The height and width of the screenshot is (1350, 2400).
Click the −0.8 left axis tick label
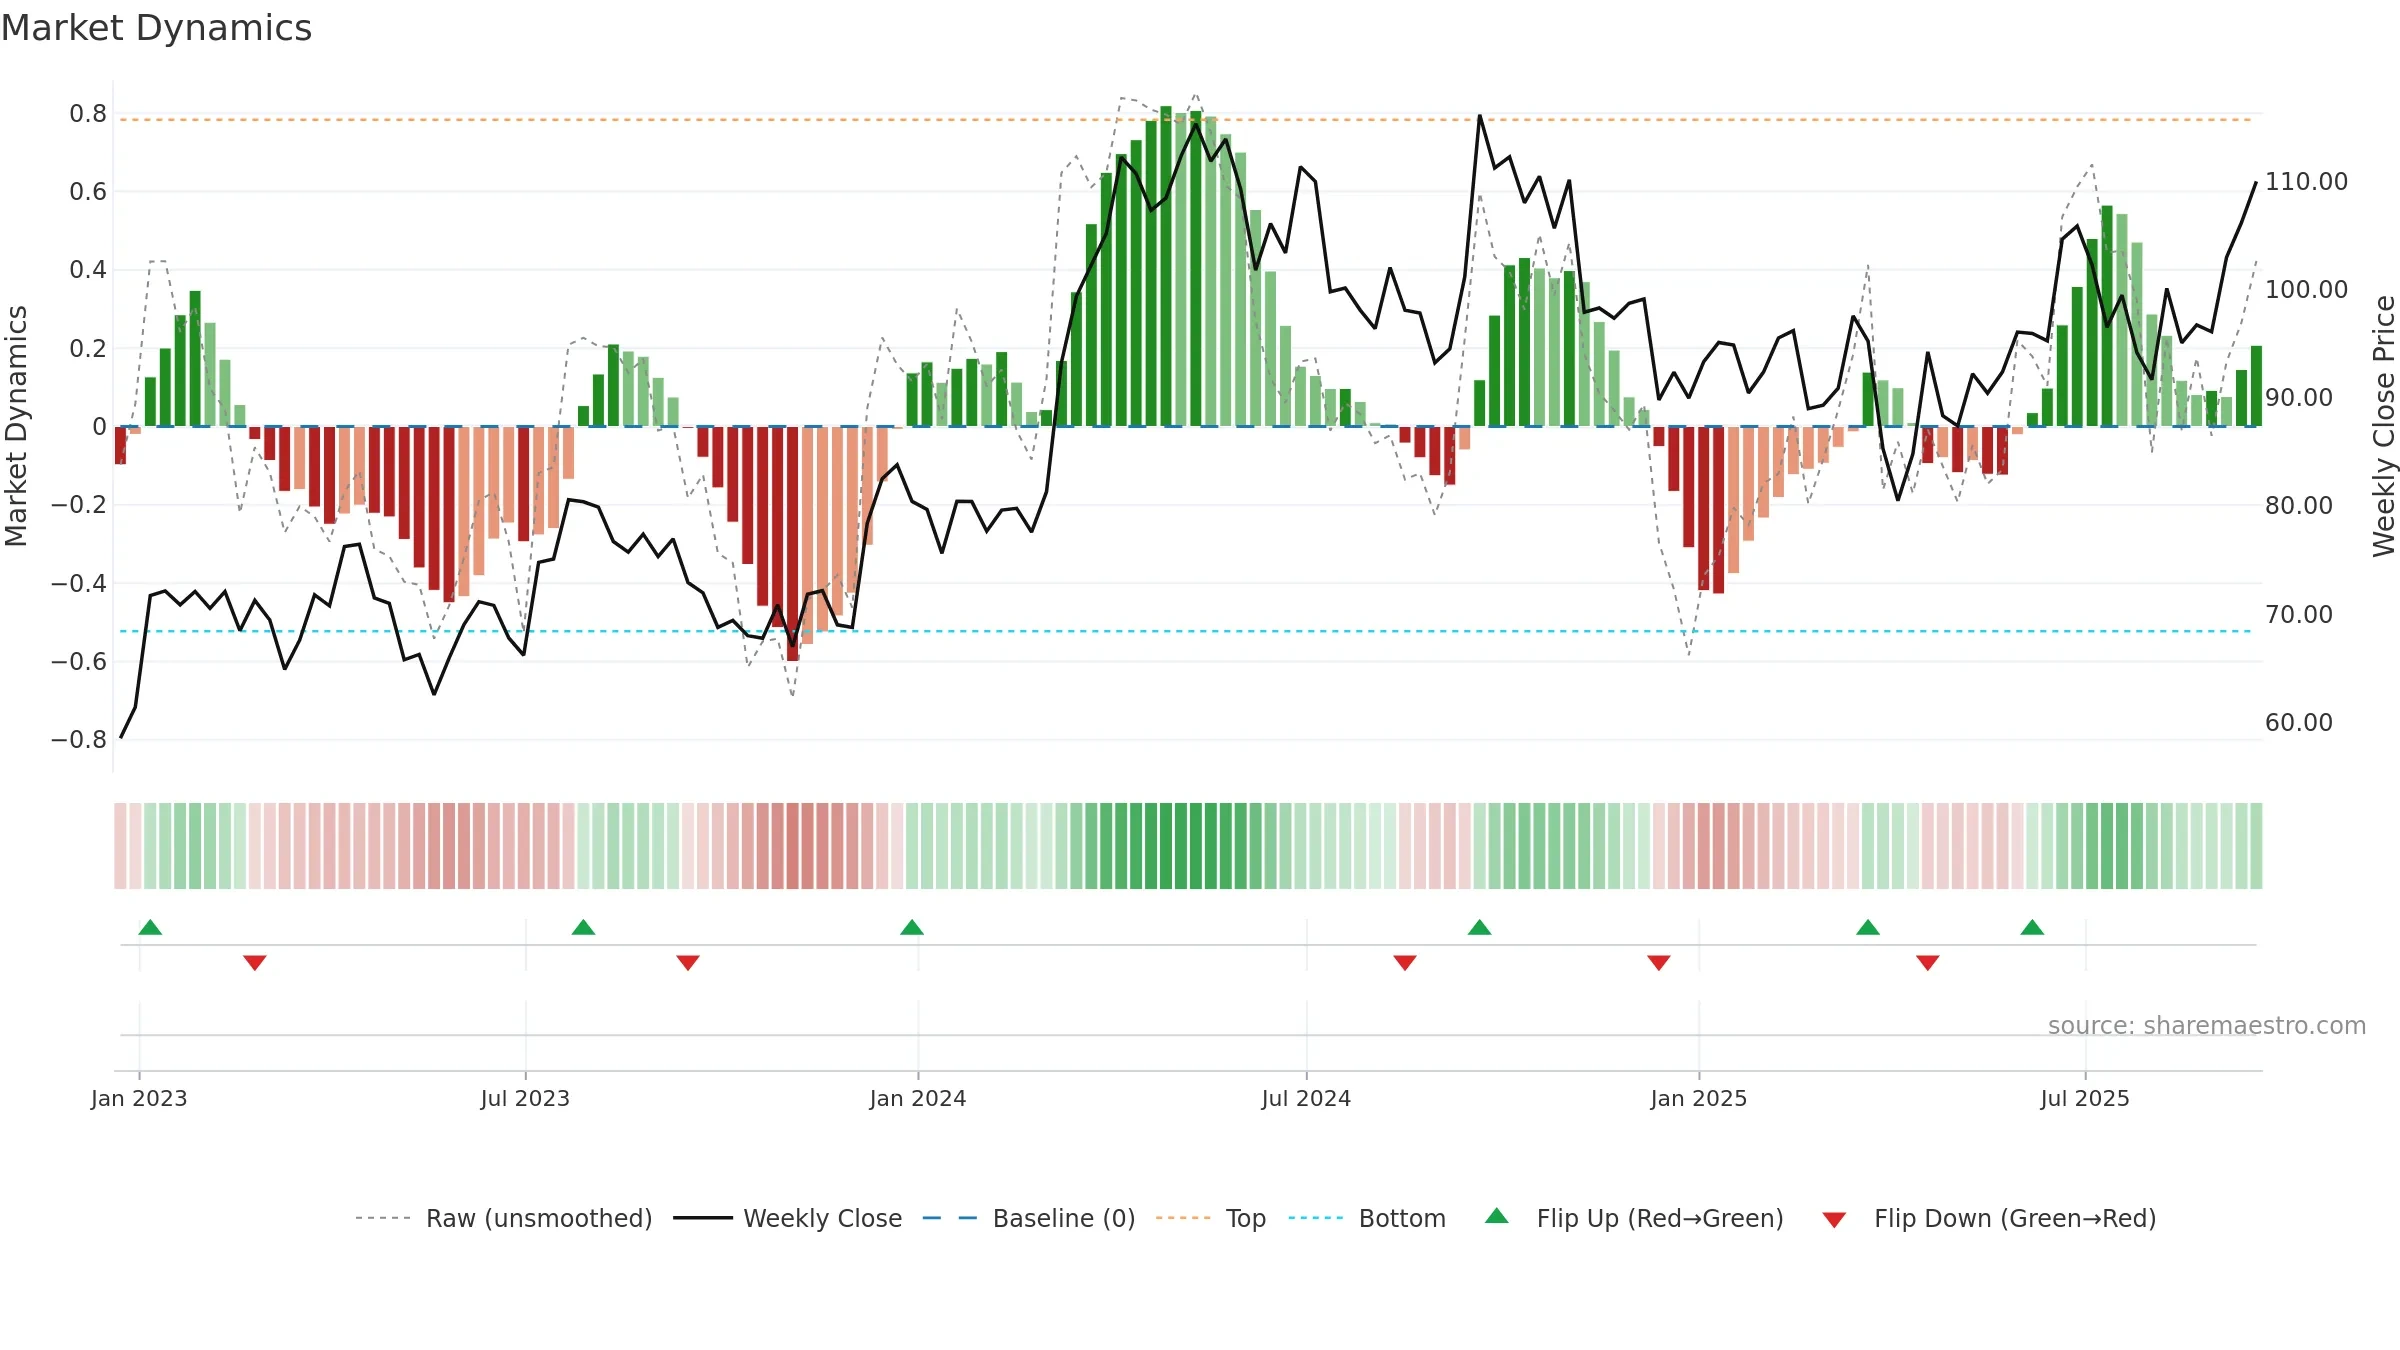point(79,740)
